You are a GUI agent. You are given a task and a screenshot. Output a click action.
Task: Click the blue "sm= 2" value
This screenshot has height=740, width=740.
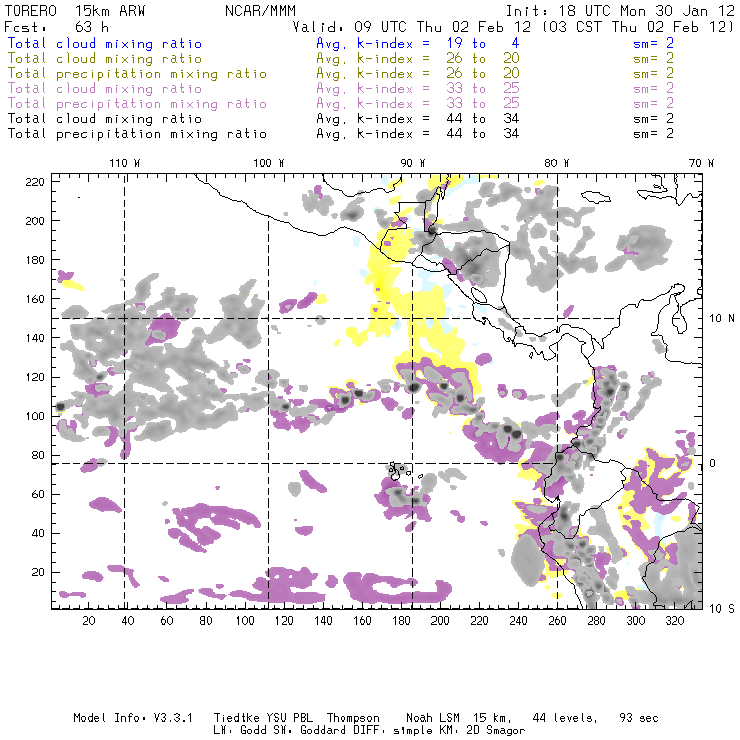click(653, 44)
